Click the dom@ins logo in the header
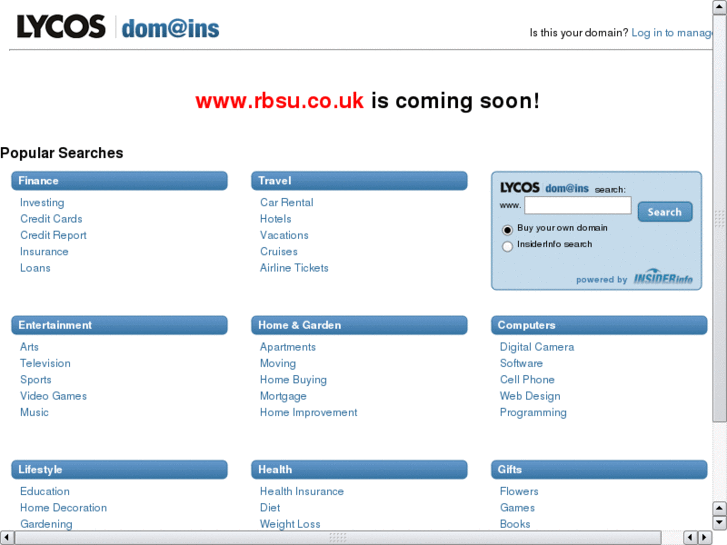727x545 pixels. click(x=170, y=28)
